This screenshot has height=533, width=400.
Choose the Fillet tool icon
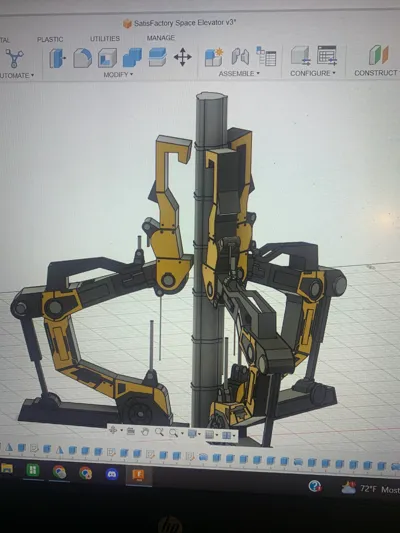click(x=83, y=58)
